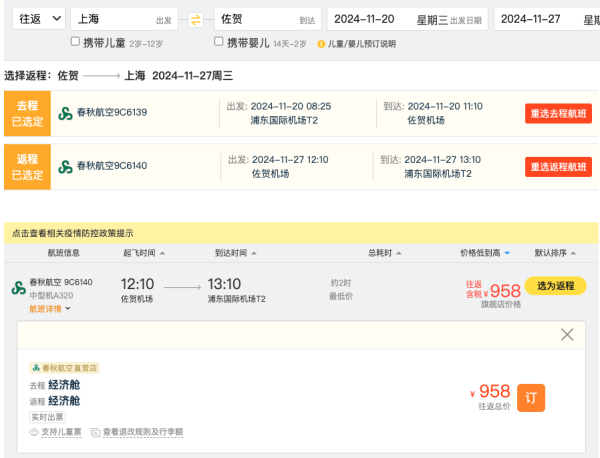Screen dimensions: 600x458
Task: Click 返程 已选定 orange label
Action: click(28, 167)
